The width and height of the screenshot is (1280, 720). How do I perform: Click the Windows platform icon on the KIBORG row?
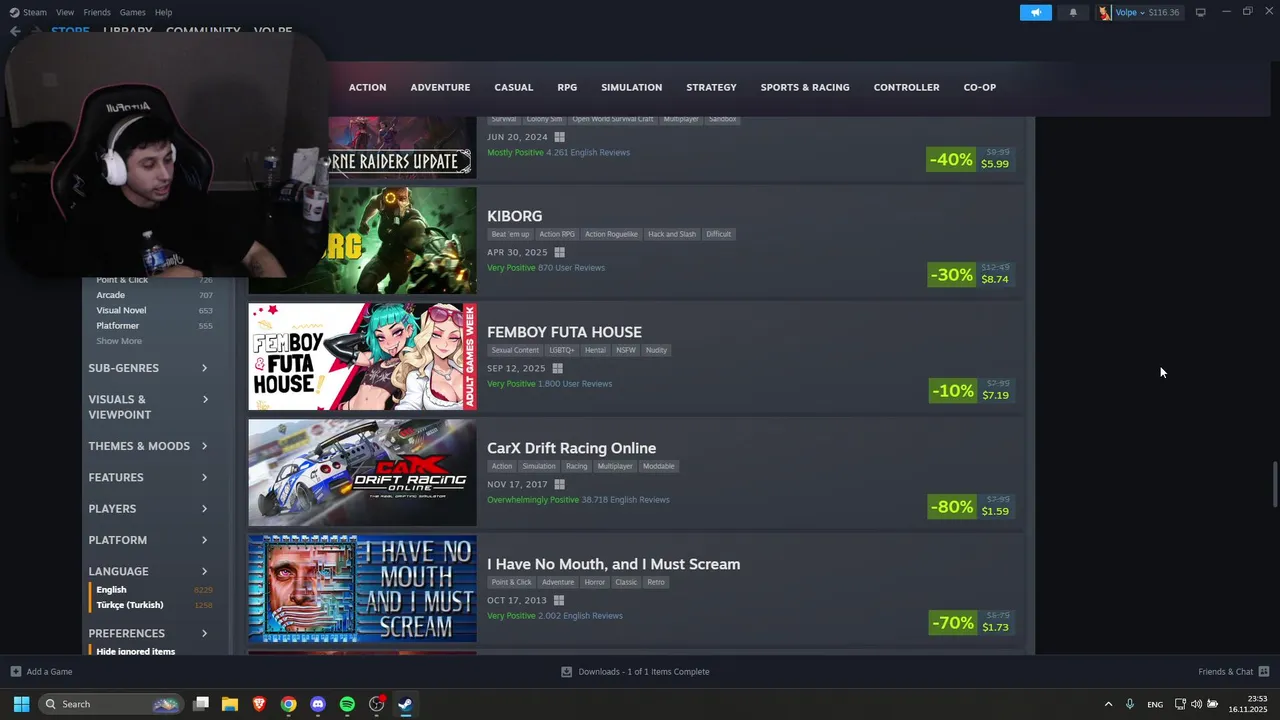559,252
